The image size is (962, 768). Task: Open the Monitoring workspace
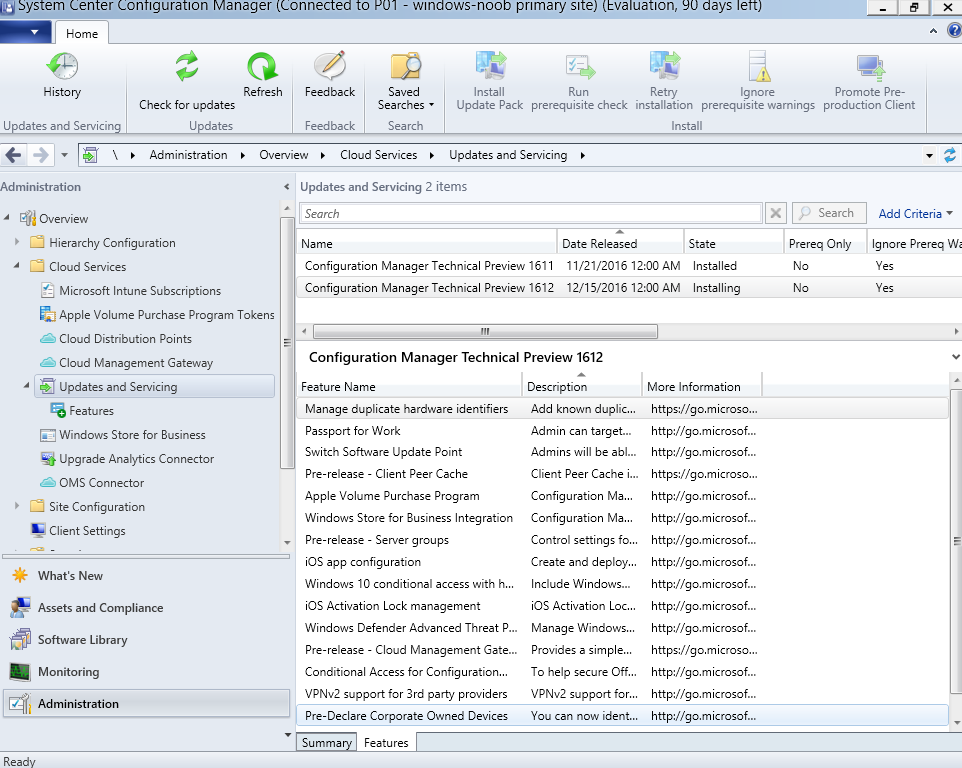69,671
